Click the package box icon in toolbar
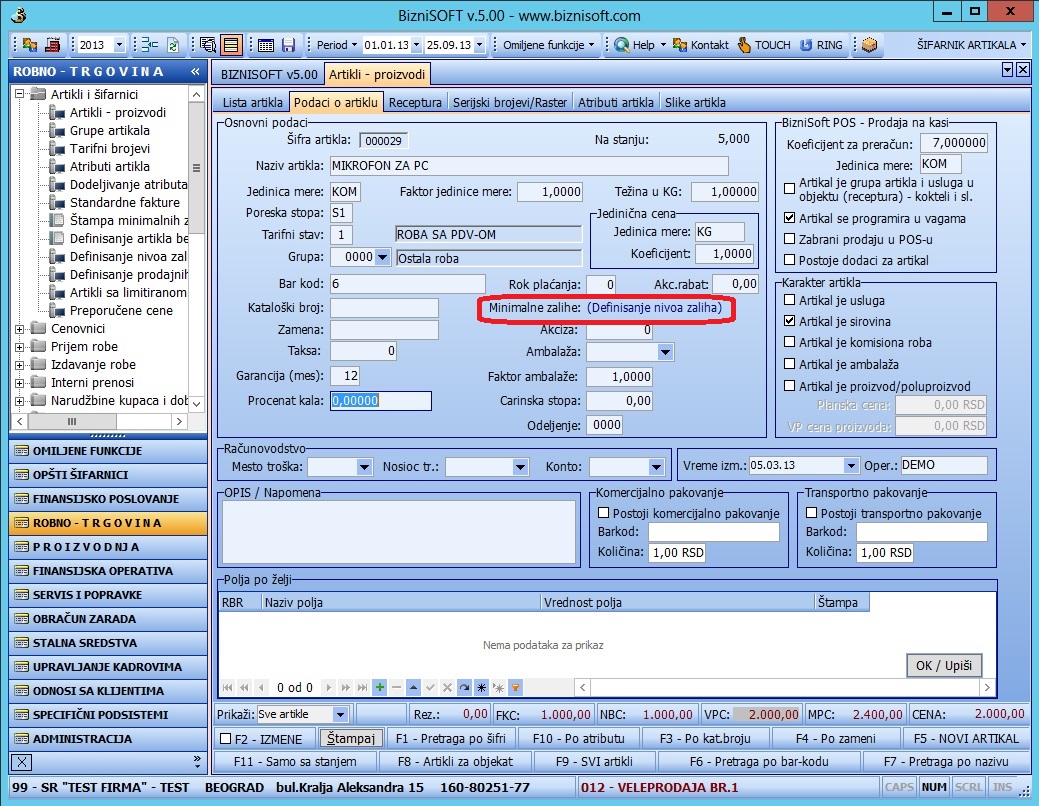Viewport: 1039px width, 806px height. pyautogui.click(x=870, y=45)
